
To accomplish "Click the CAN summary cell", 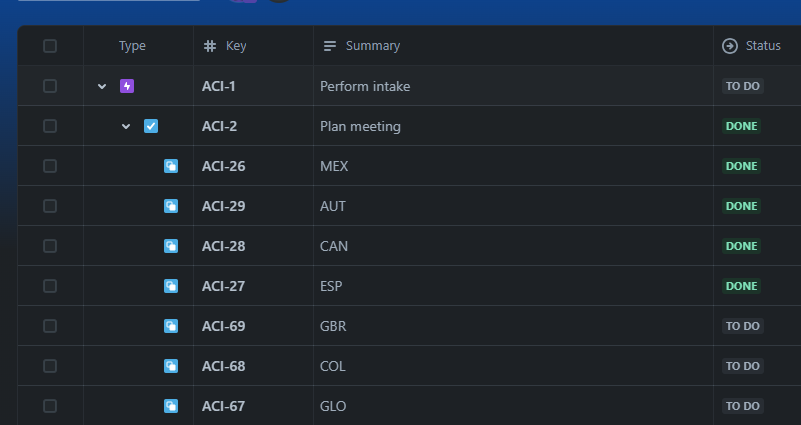I will [513, 246].
